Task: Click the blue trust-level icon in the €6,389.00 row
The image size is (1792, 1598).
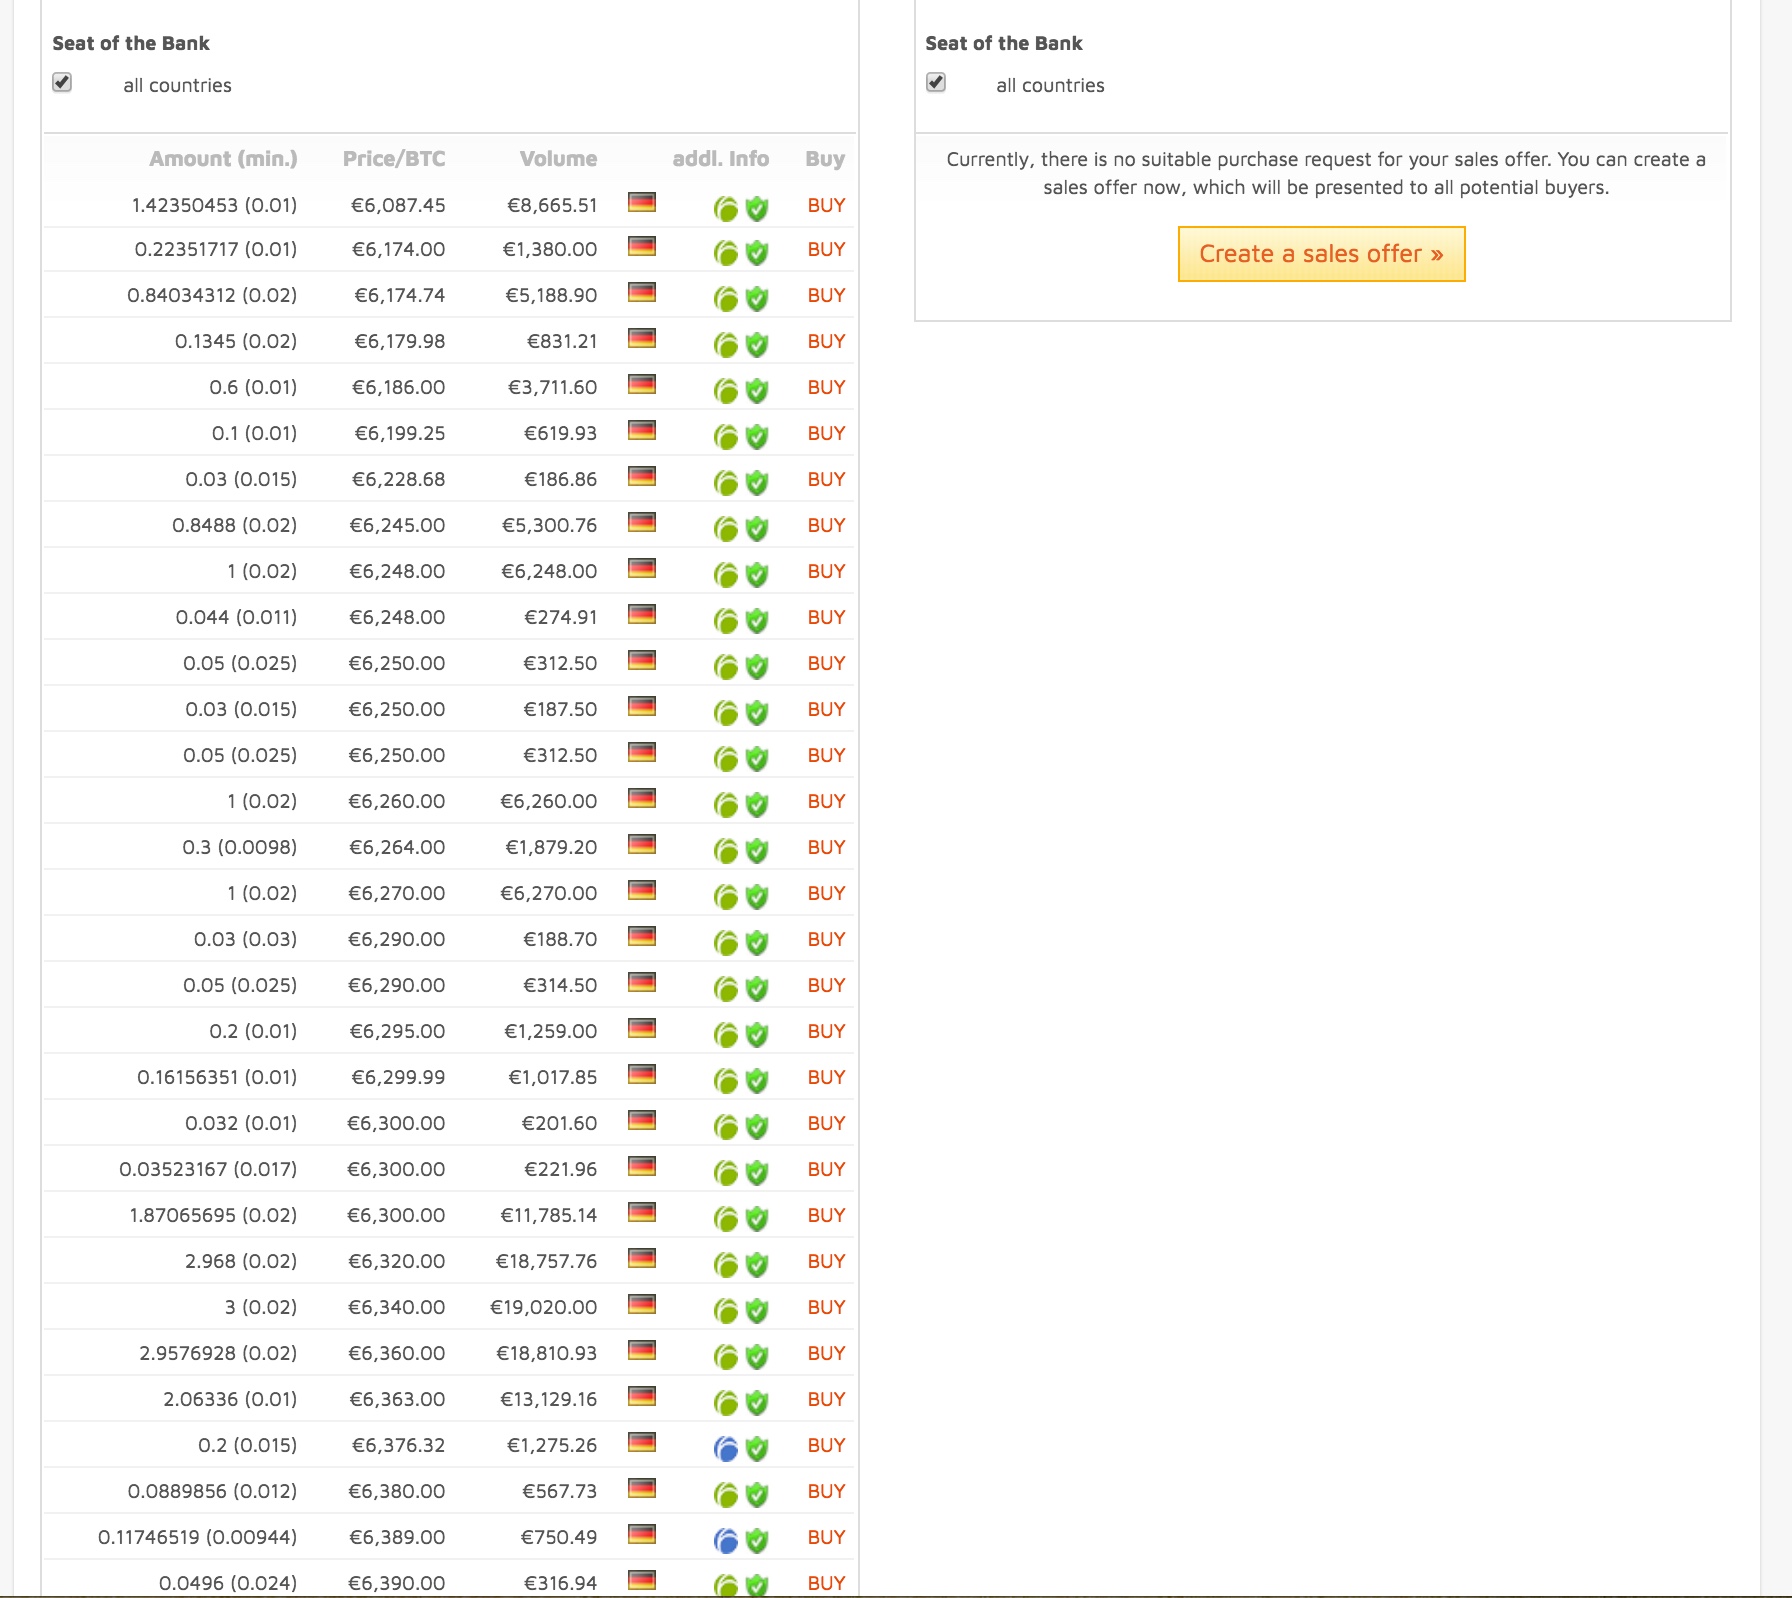Action: [726, 1541]
